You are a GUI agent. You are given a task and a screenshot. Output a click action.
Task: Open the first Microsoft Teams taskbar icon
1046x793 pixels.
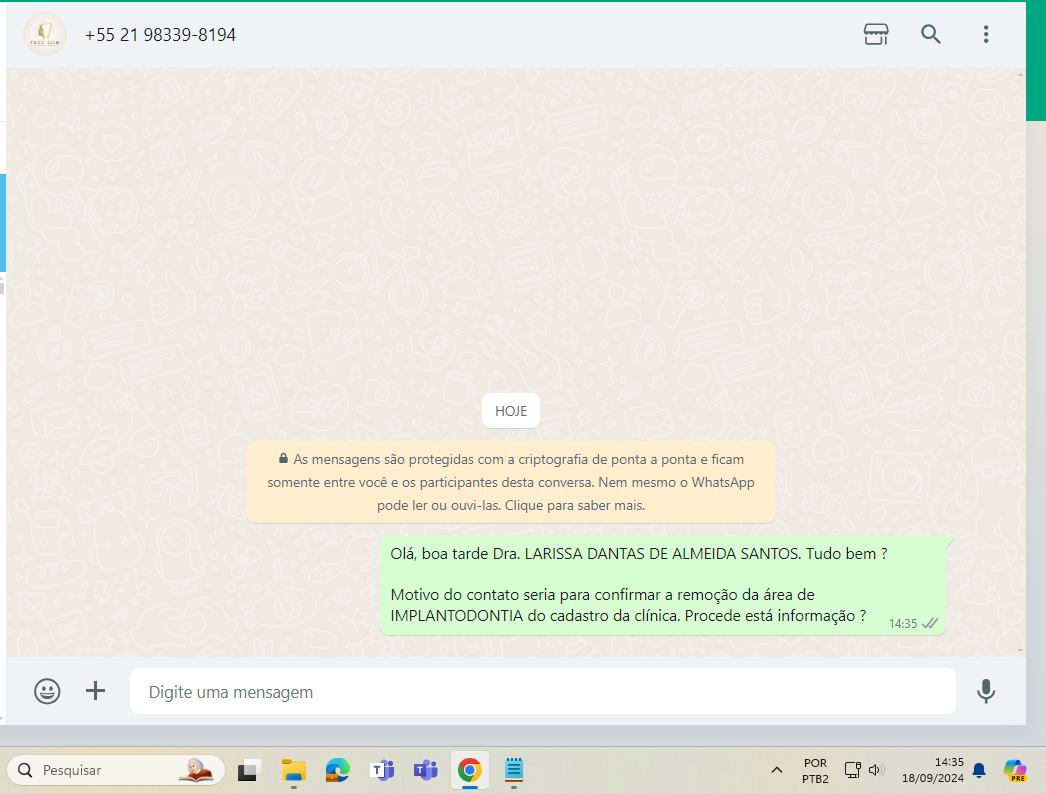382,770
